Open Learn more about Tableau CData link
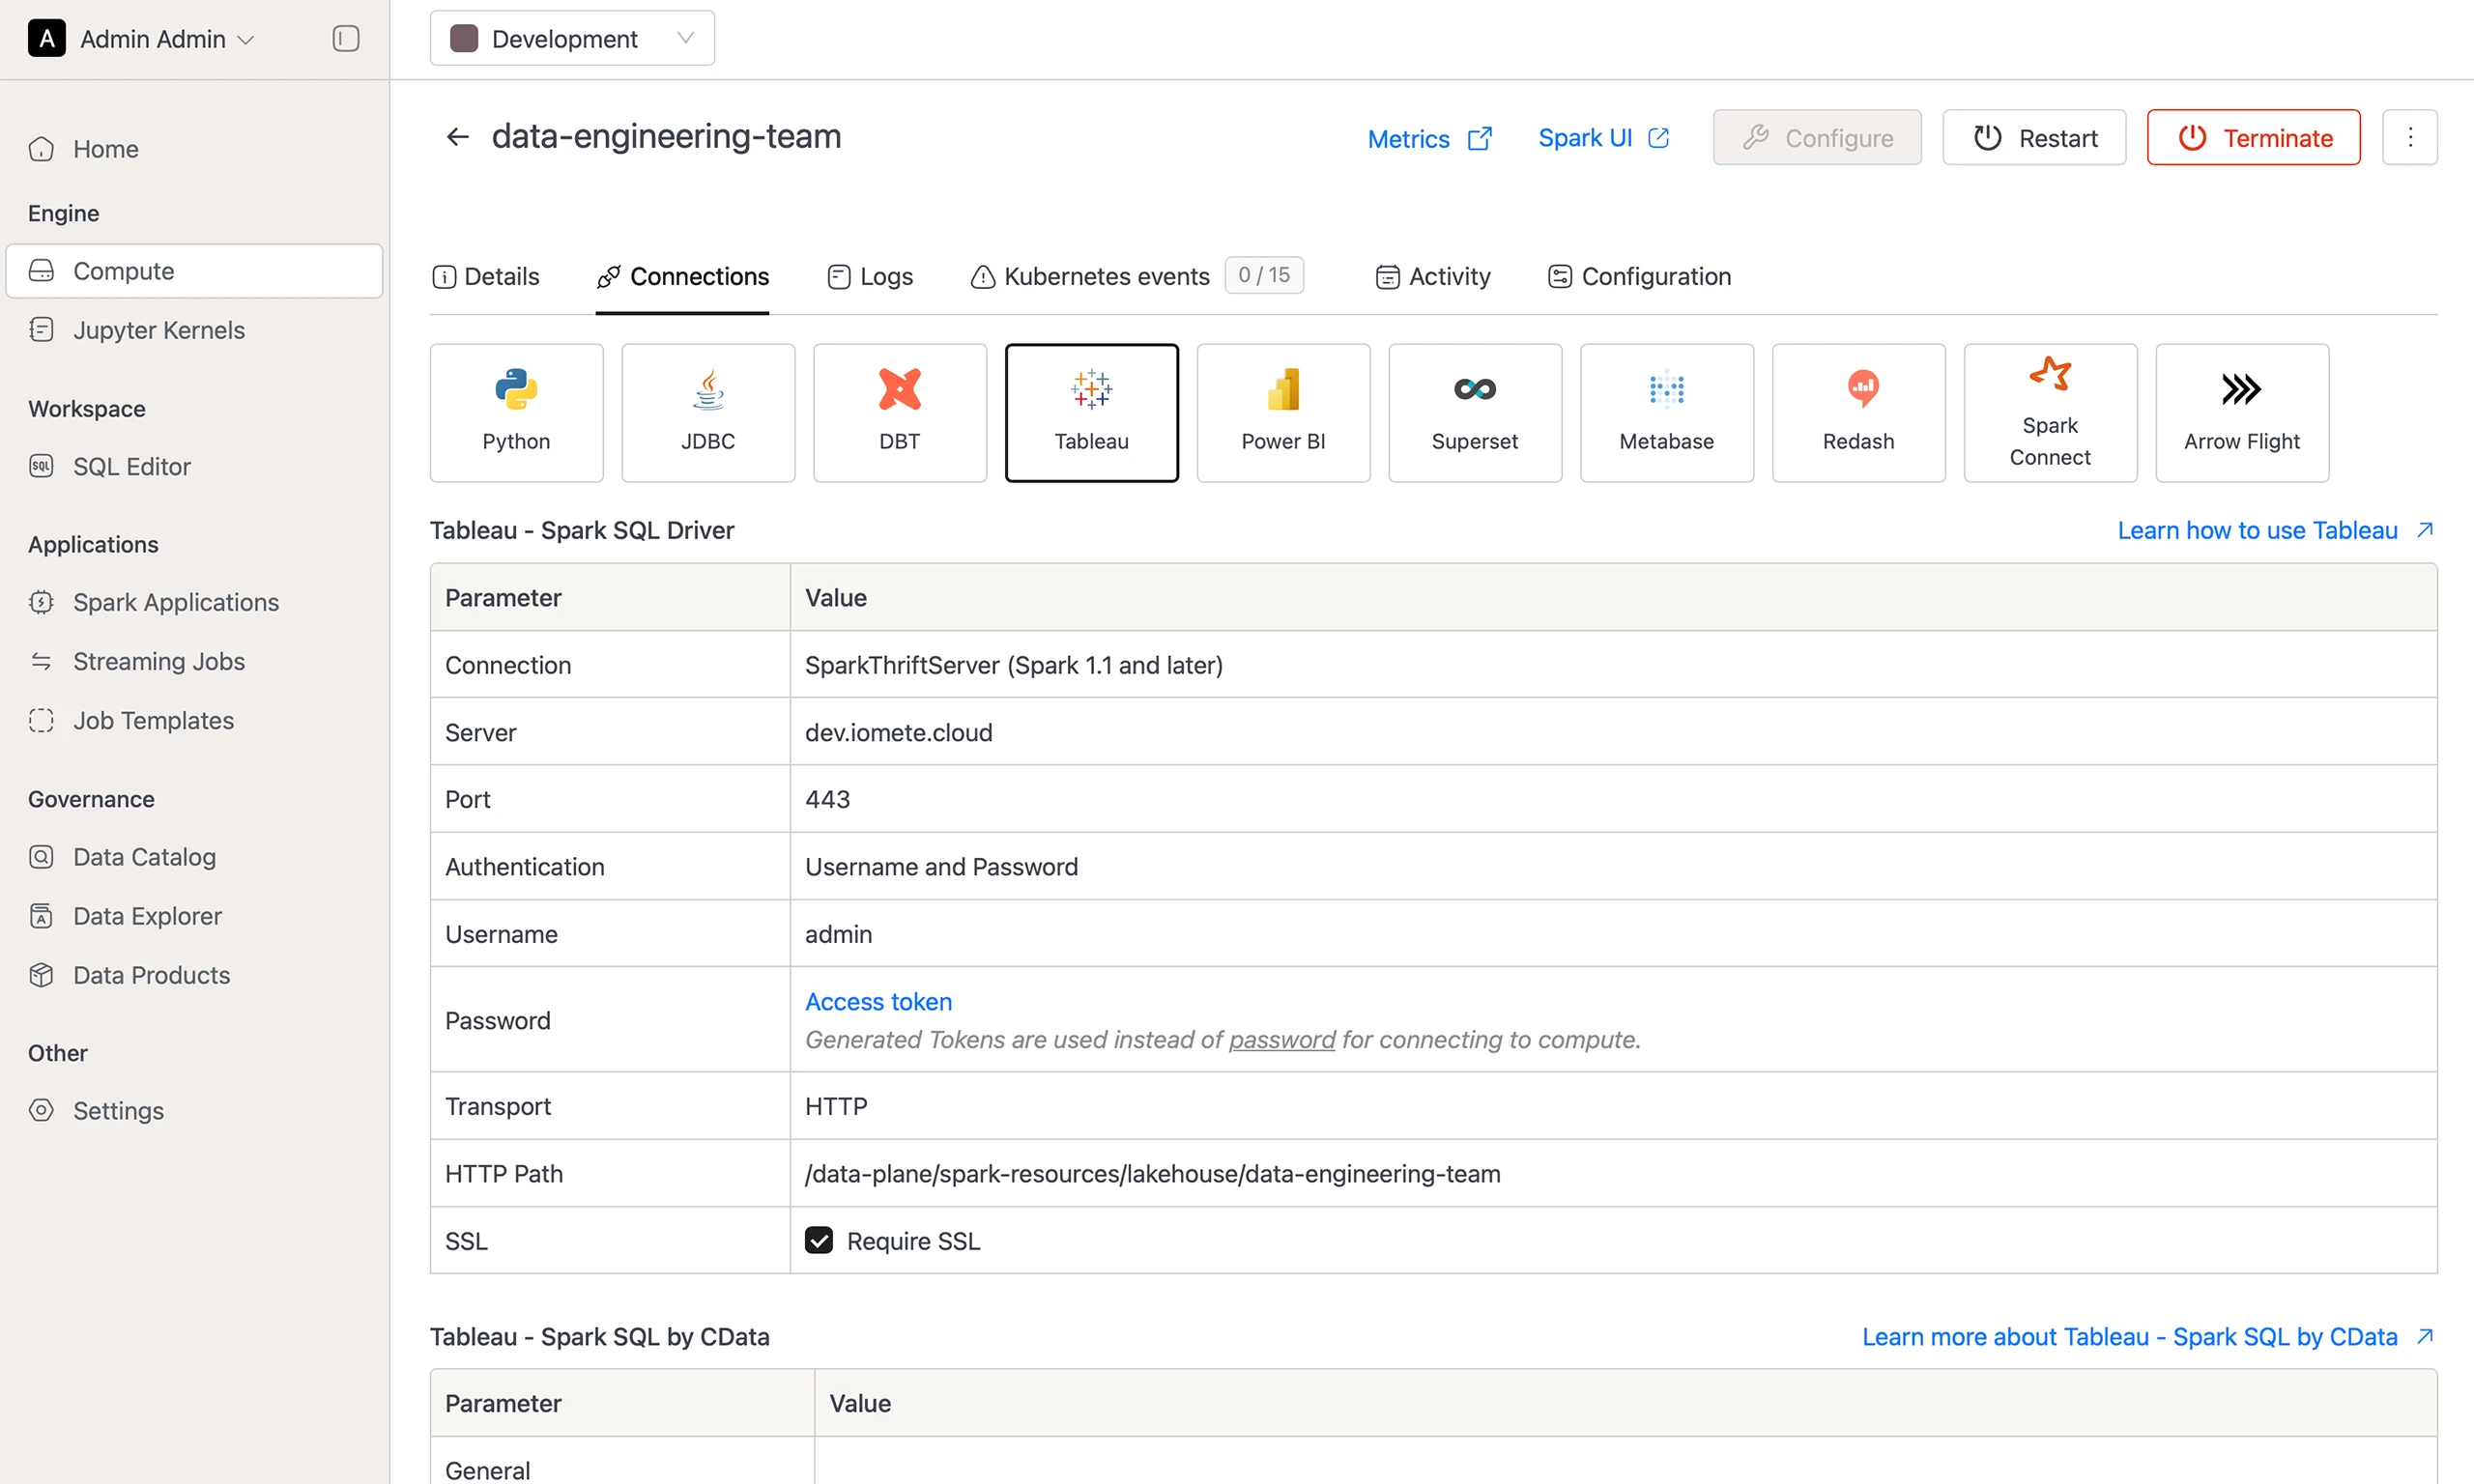2474x1484 pixels. (x=2147, y=1337)
